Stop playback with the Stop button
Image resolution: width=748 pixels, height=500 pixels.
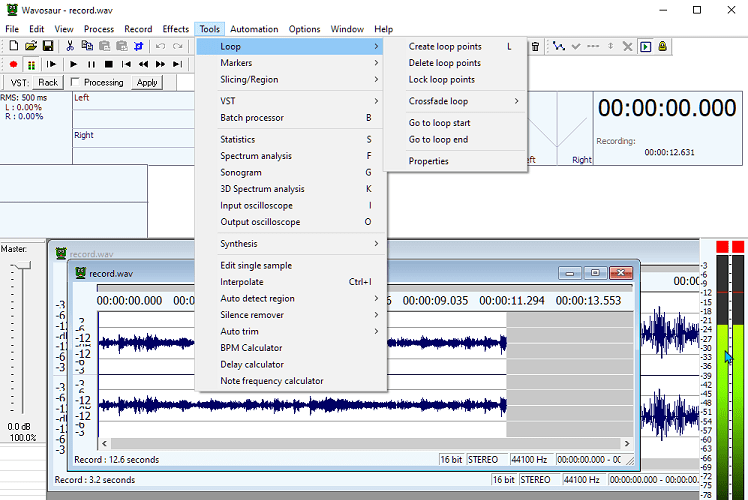109,64
